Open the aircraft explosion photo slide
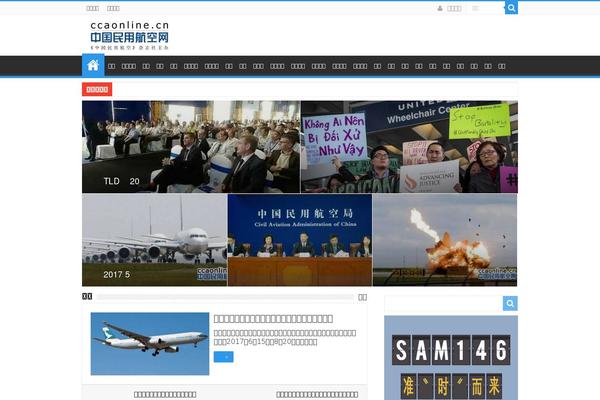 tap(445, 240)
